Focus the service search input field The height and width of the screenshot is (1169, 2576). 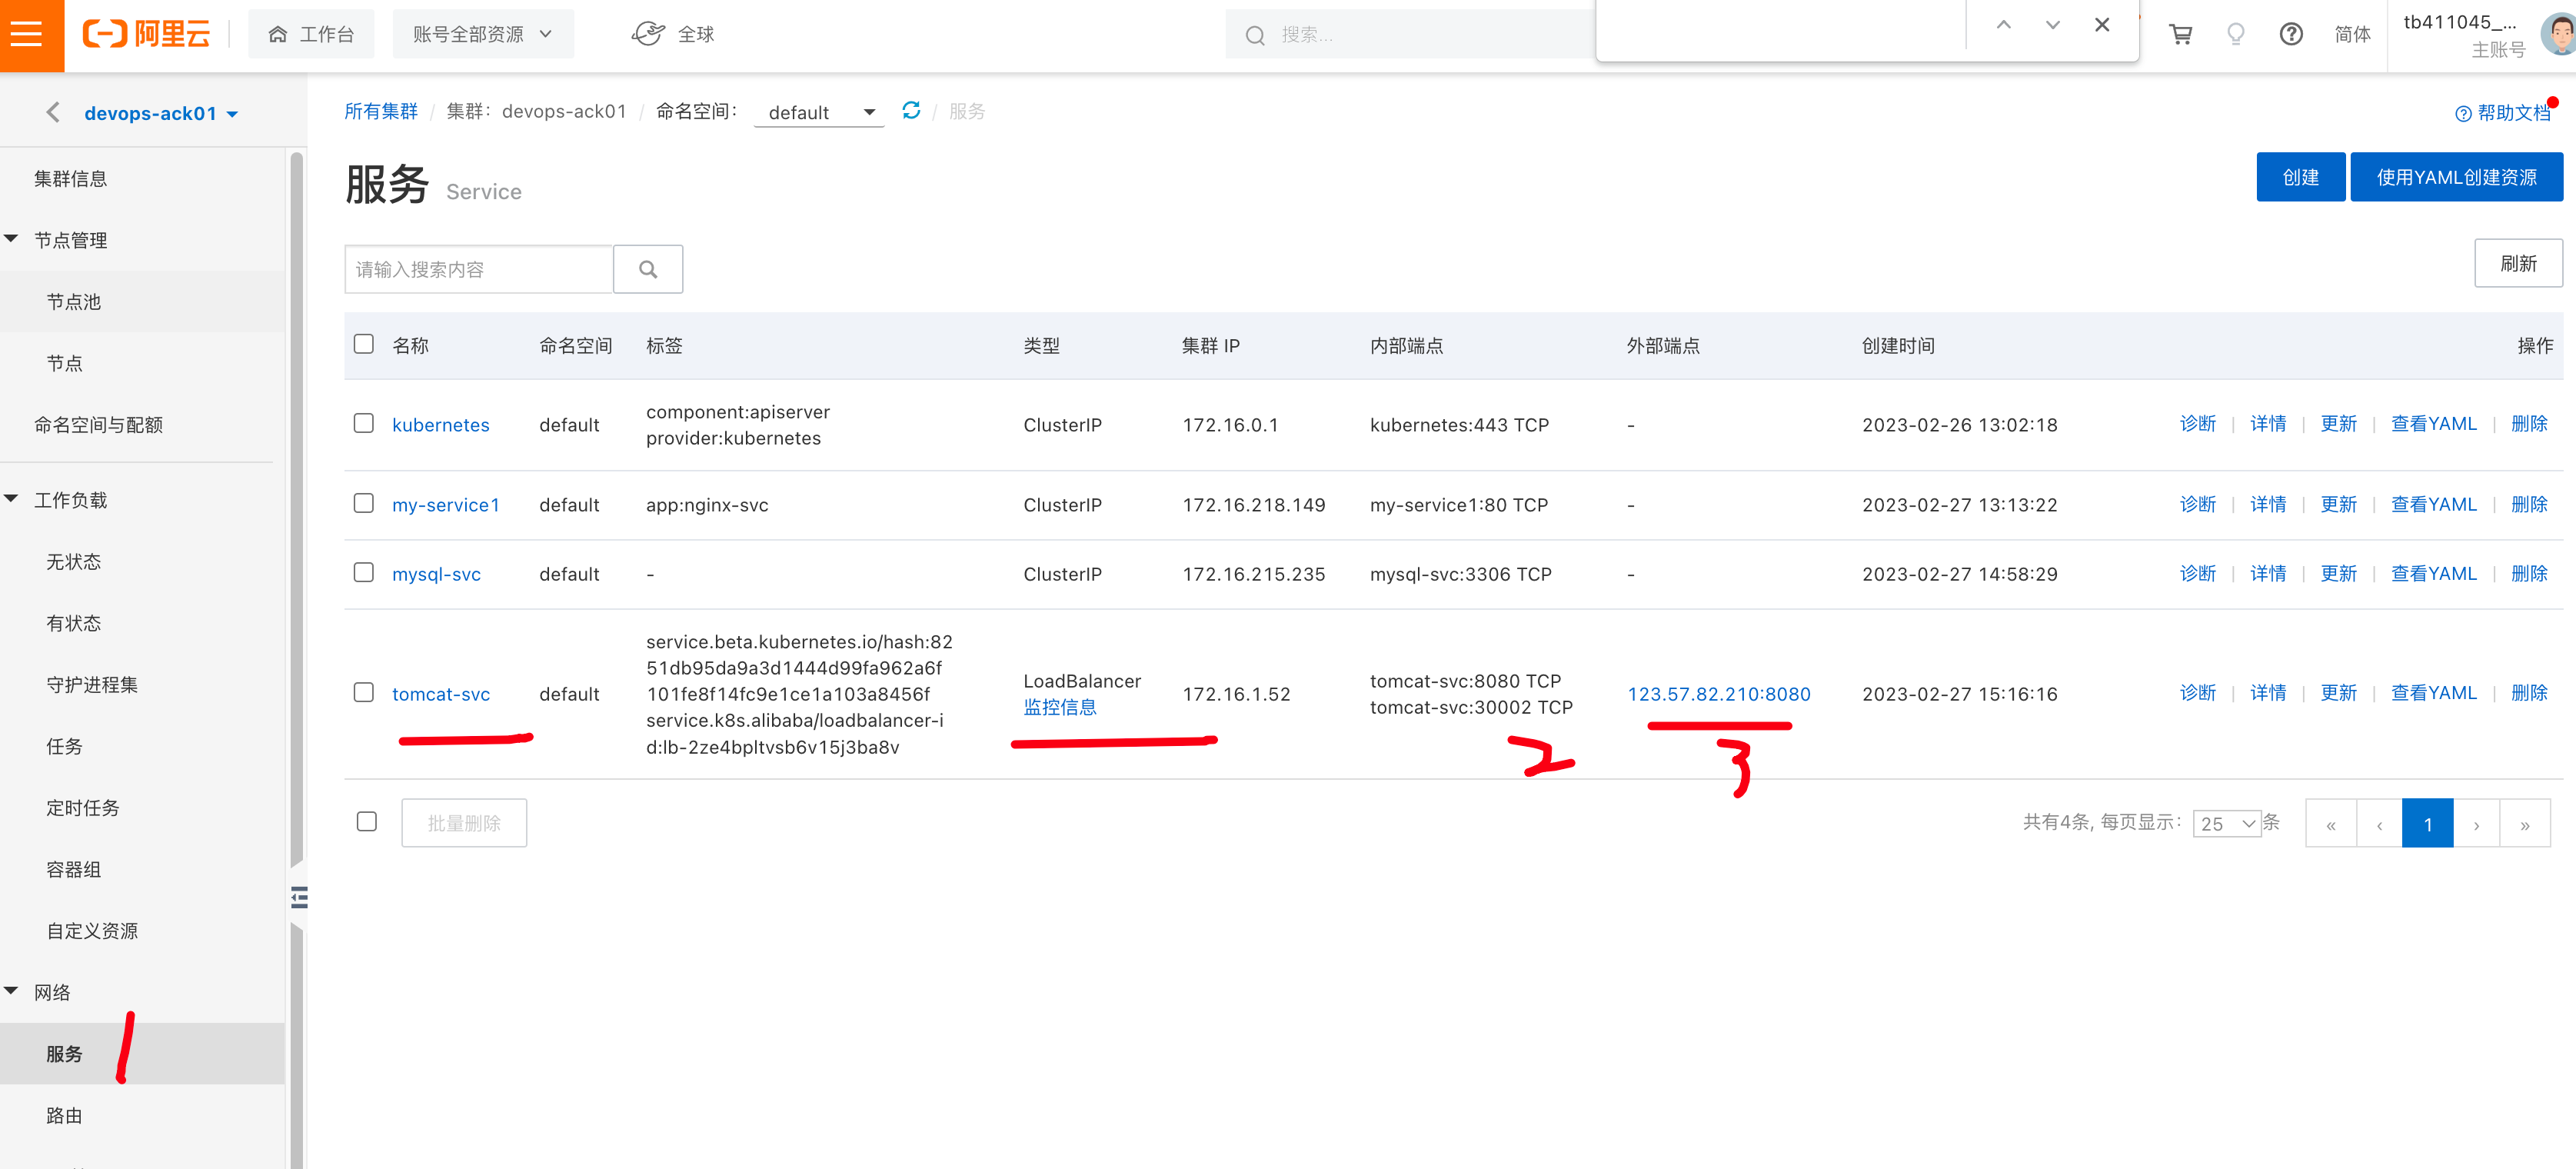pos(478,270)
